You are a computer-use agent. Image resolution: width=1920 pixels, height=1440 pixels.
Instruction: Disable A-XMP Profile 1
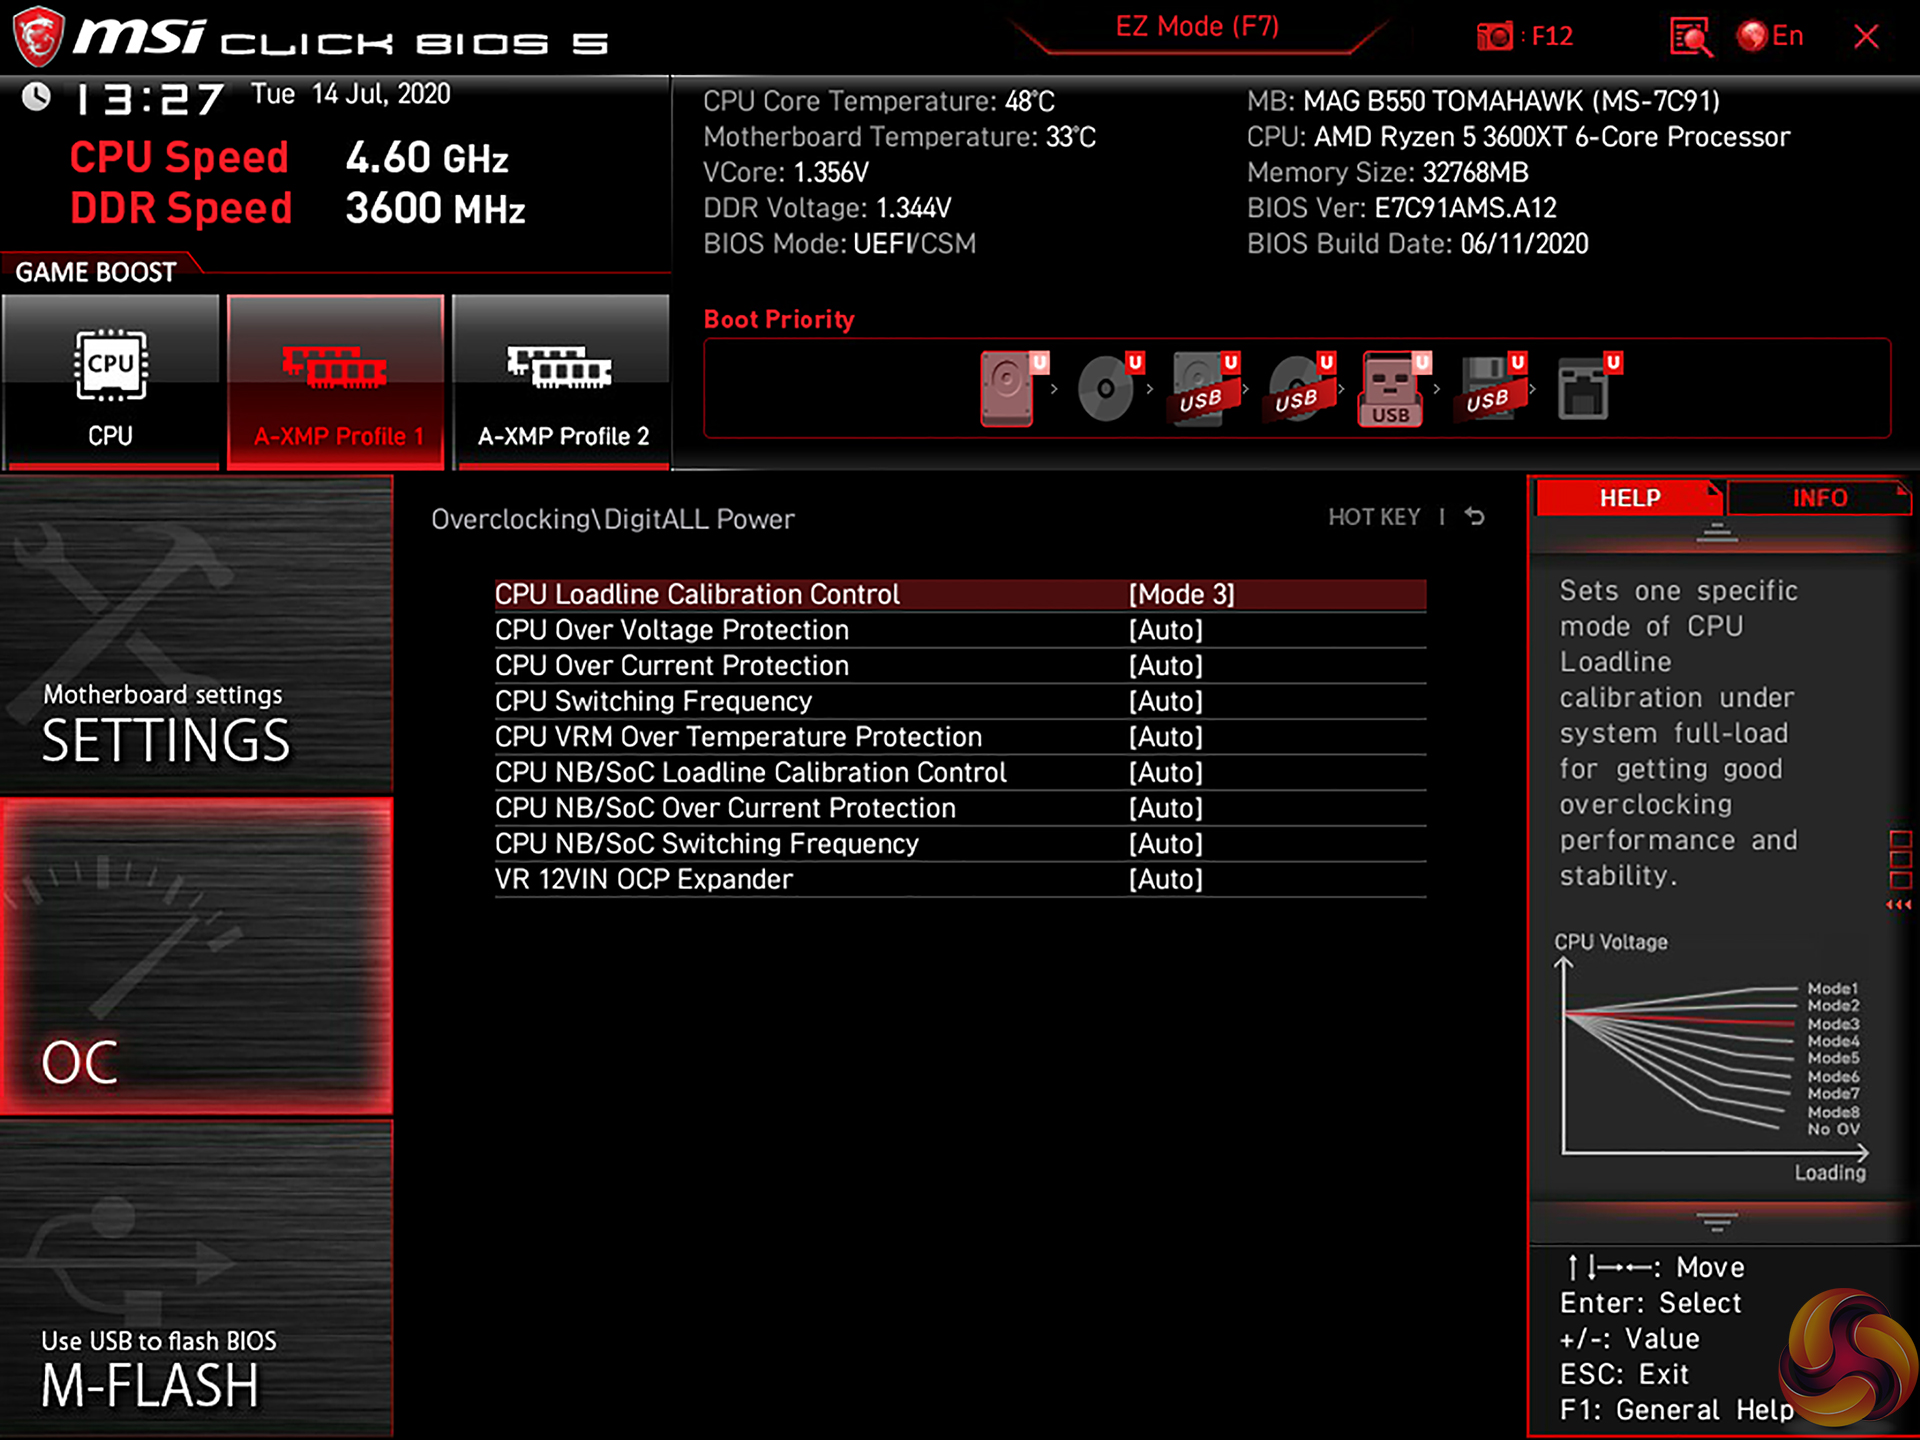pos(336,382)
